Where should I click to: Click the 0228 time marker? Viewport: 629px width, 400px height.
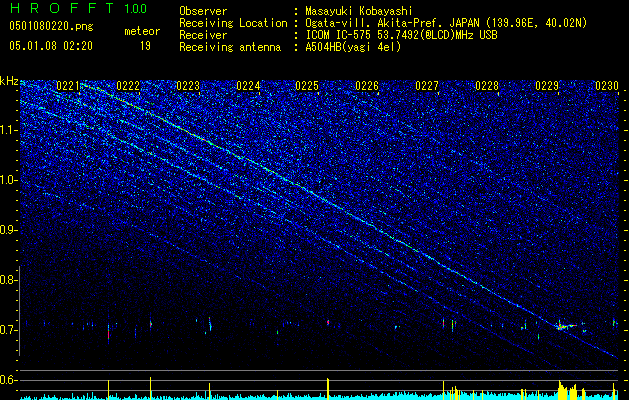(x=487, y=85)
